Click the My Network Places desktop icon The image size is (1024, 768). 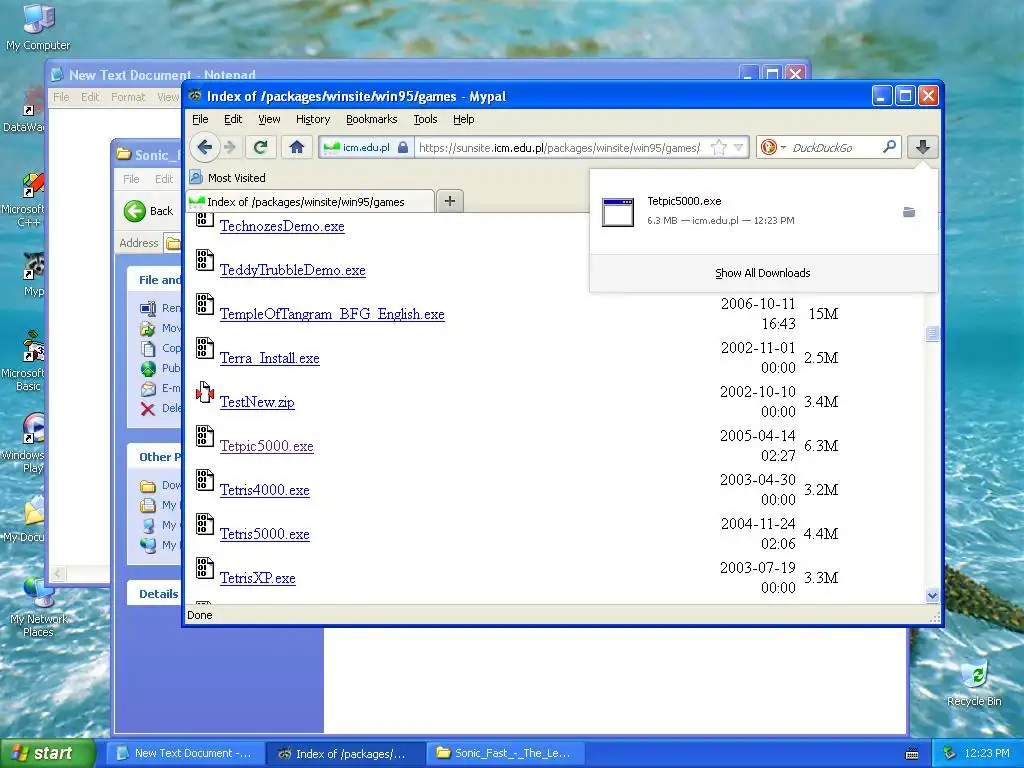tap(38, 607)
